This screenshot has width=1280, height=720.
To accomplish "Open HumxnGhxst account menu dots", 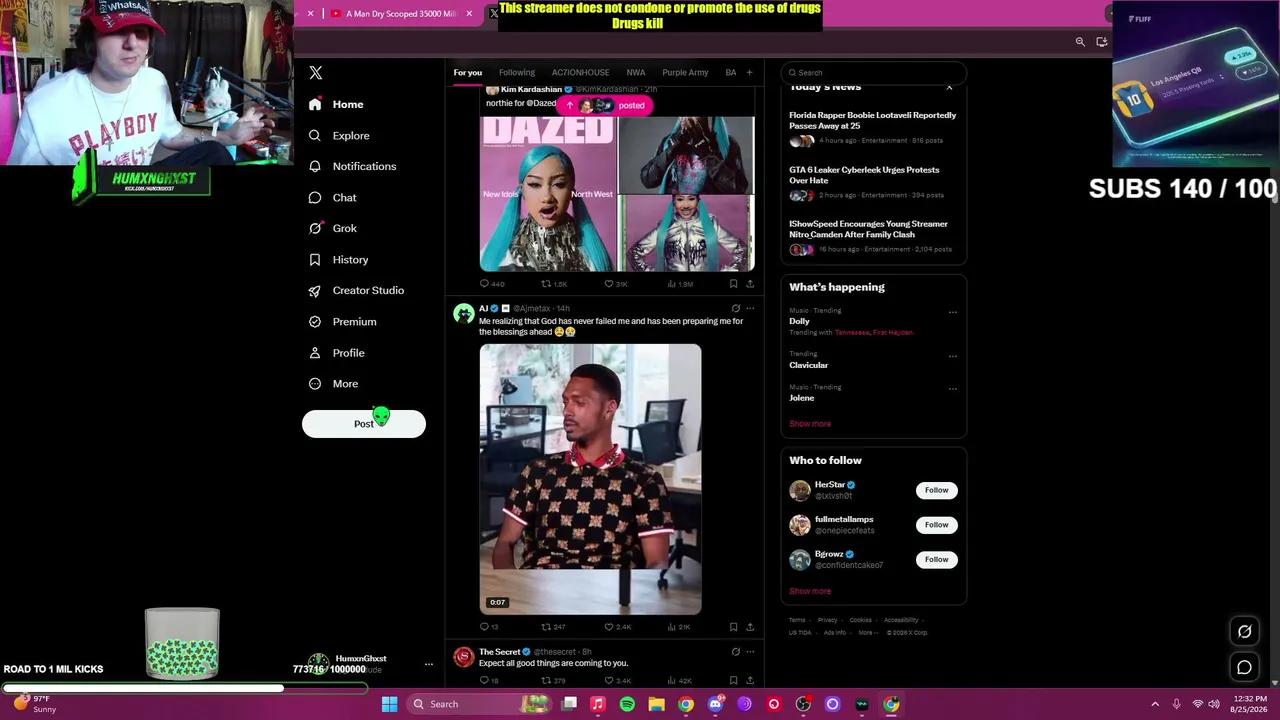I will 429,664.
